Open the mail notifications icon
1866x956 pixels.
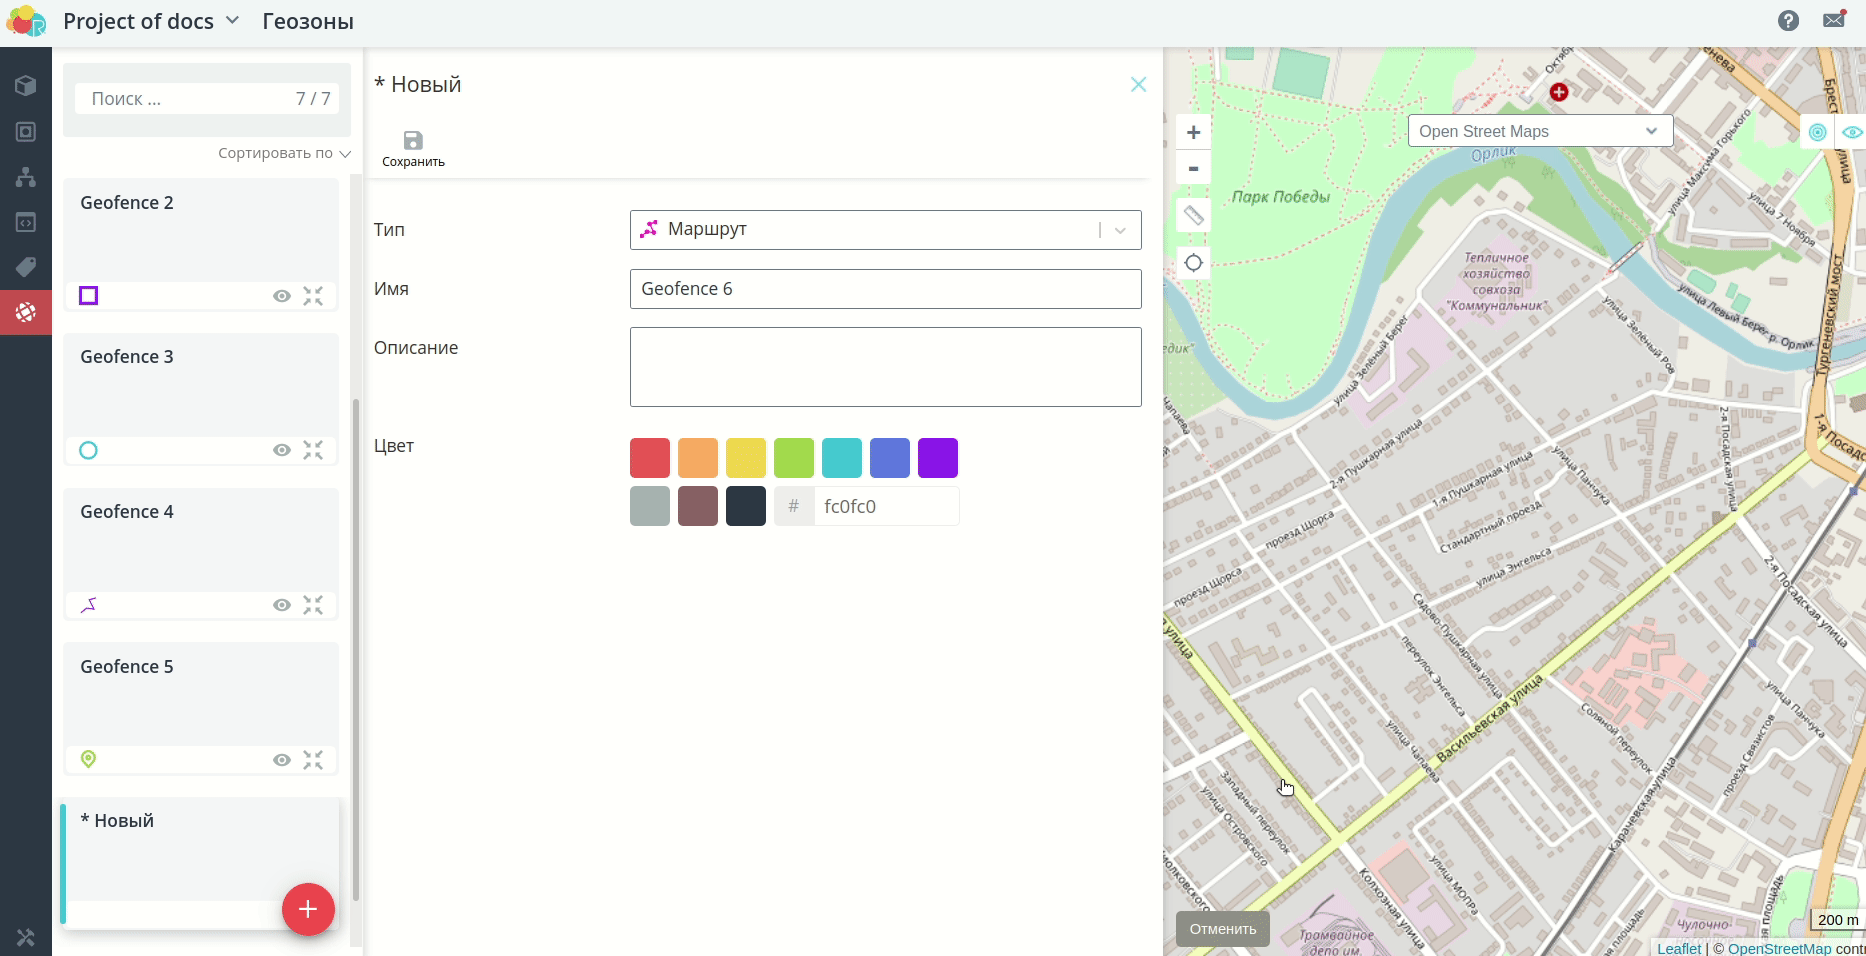[1834, 20]
